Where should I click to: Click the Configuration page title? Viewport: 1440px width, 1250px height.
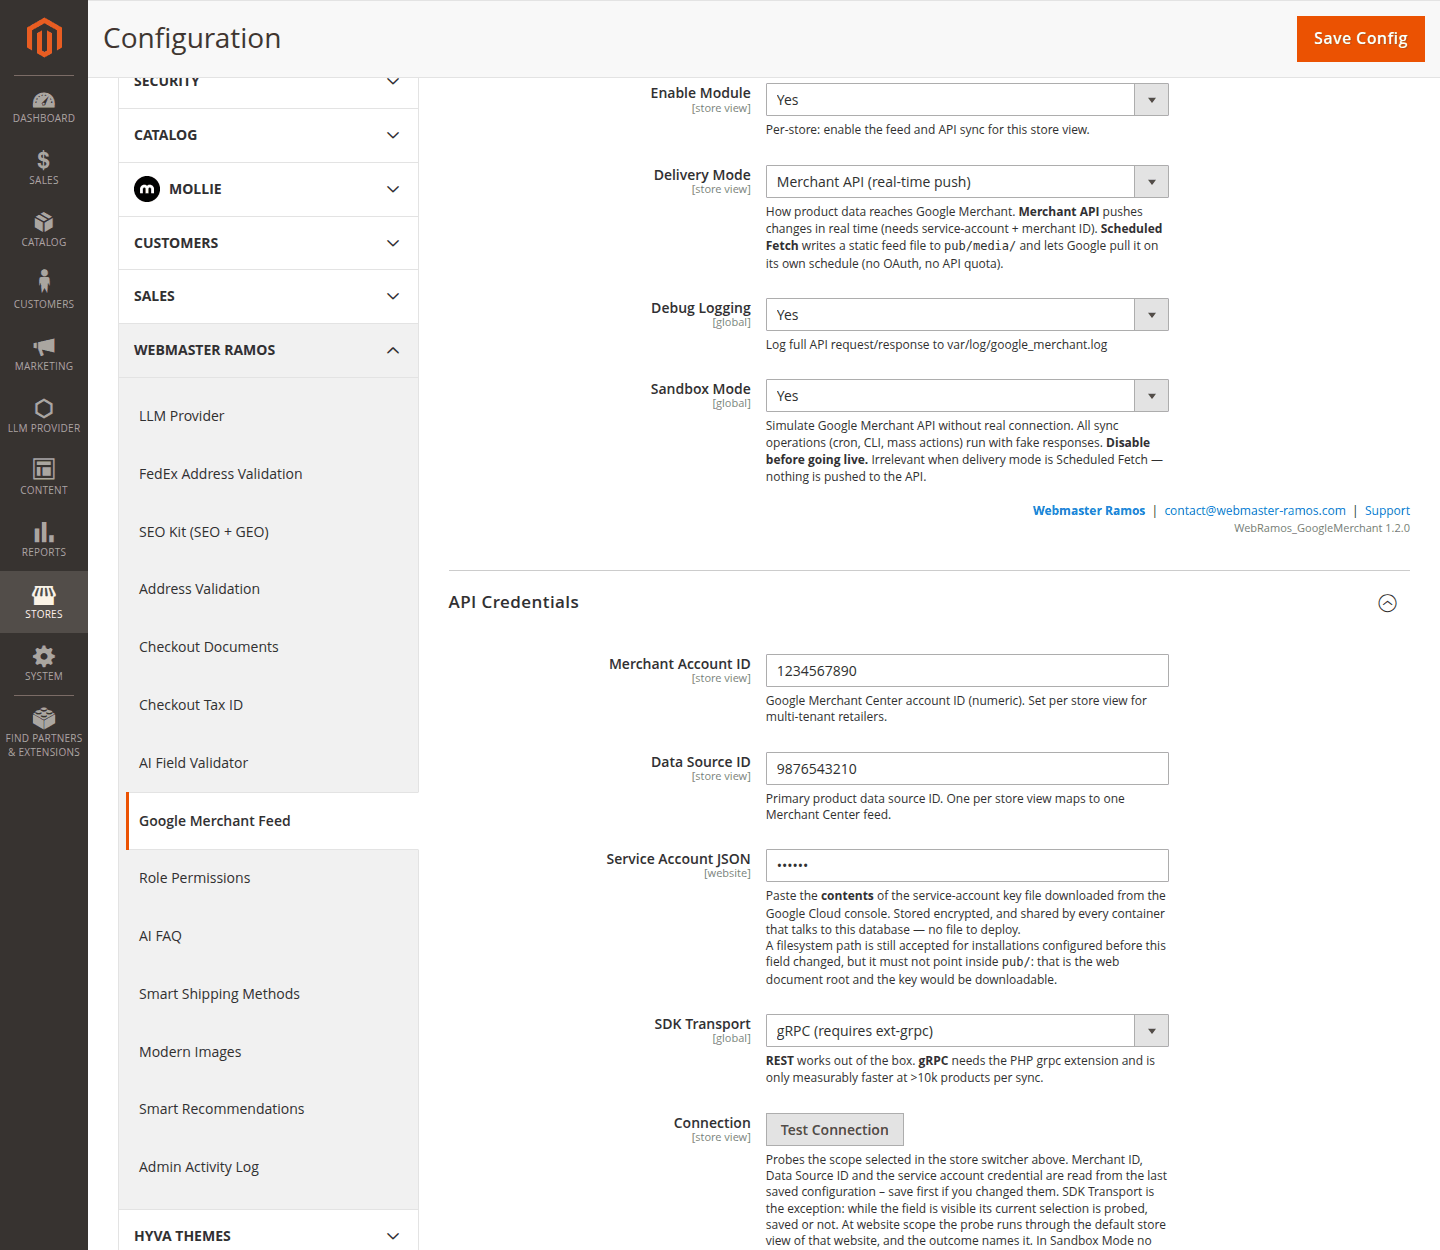point(192,38)
